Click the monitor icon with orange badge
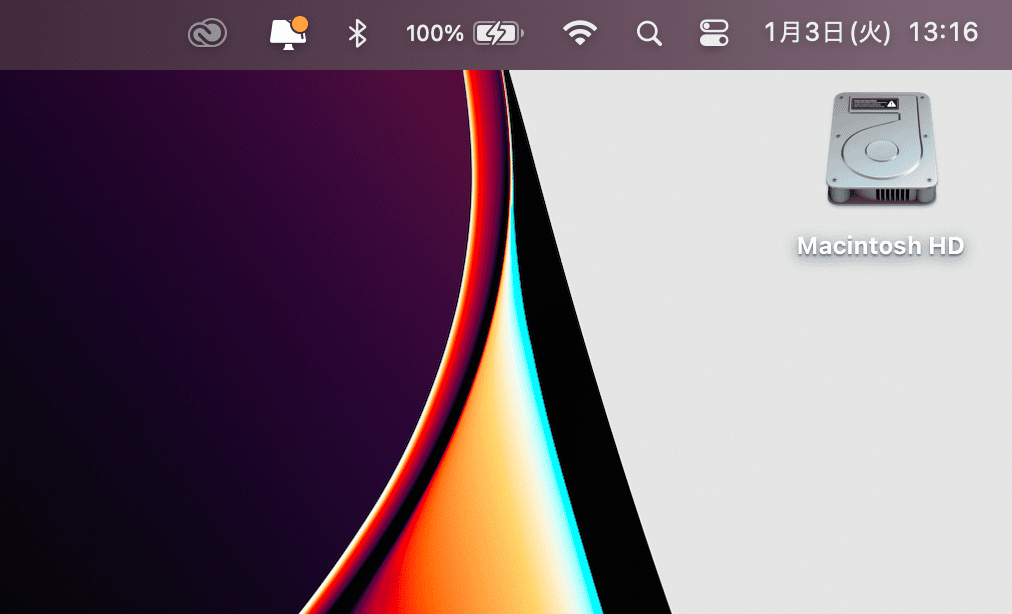1012x614 pixels. pos(286,35)
